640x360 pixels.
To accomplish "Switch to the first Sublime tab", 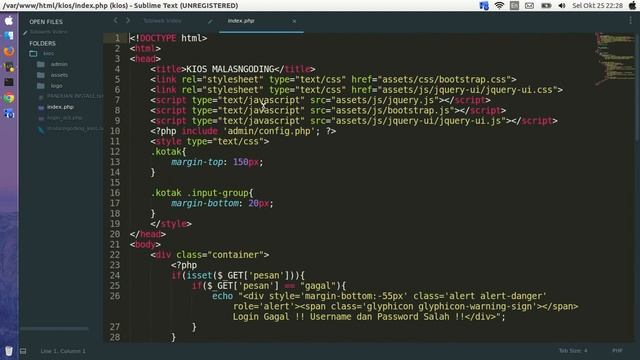I will (x=162, y=21).
